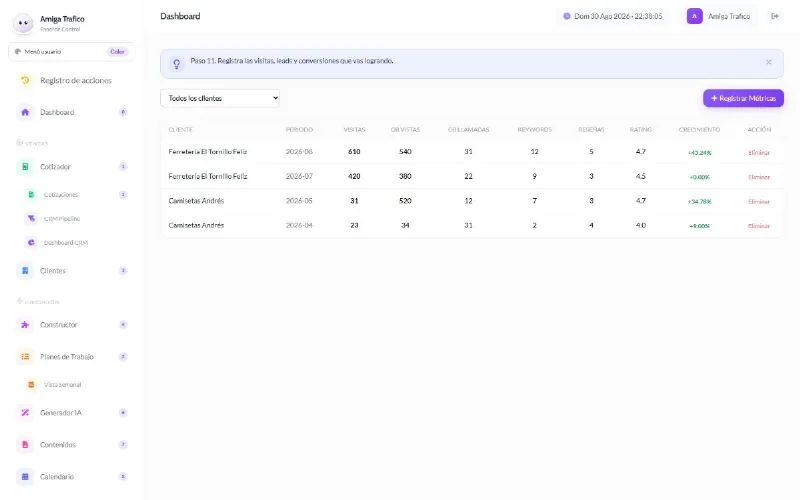Image resolution: width=800 pixels, height=500 pixels.
Task: Delete the Ferretería 2026-08 row via Eliminar
Action: coord(759,153)
